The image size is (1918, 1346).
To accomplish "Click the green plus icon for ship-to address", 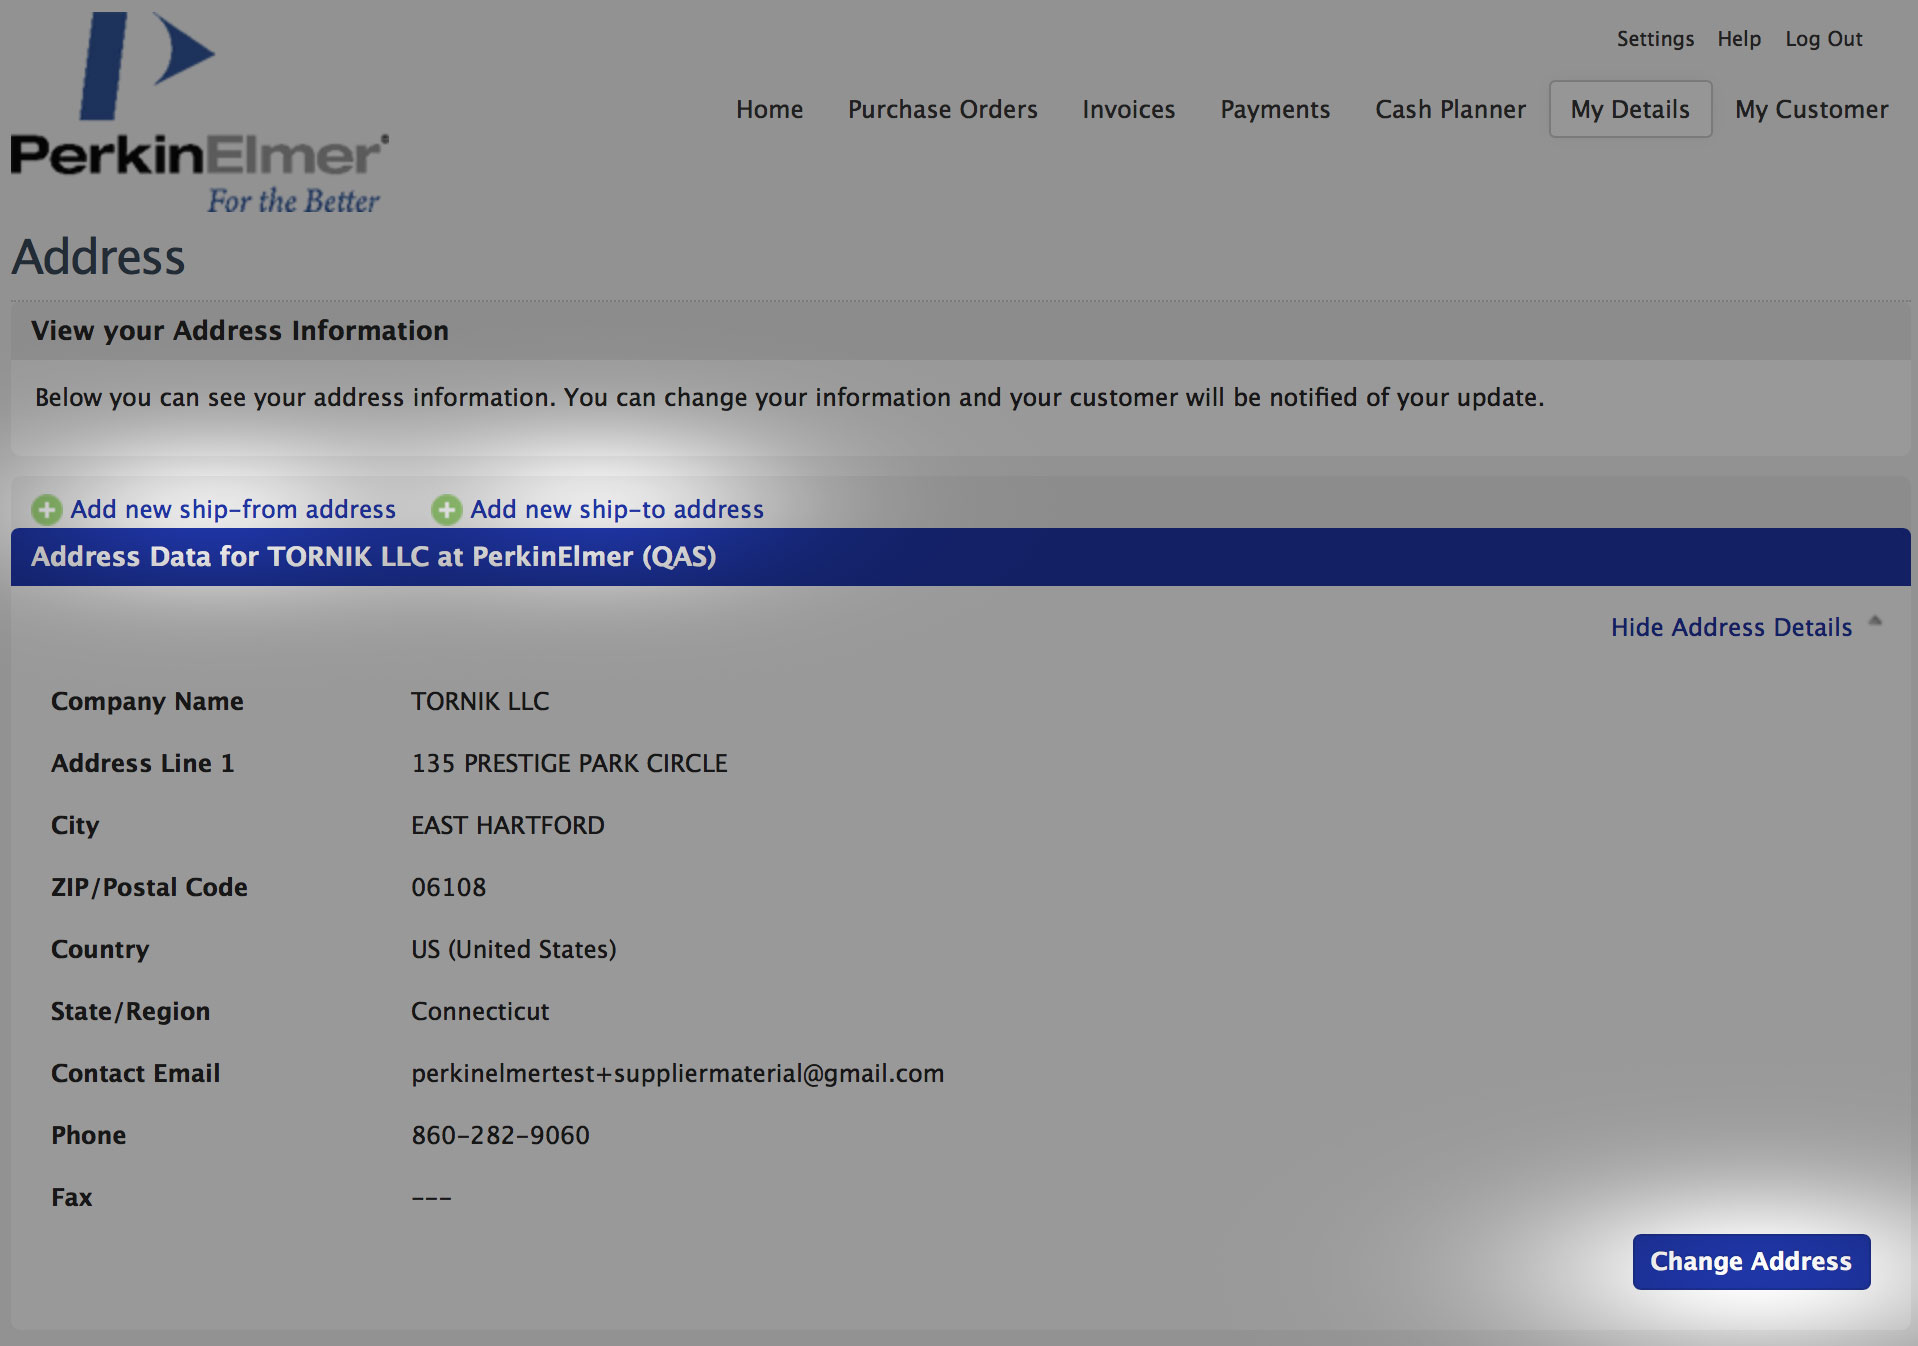I will click(446, 510).
